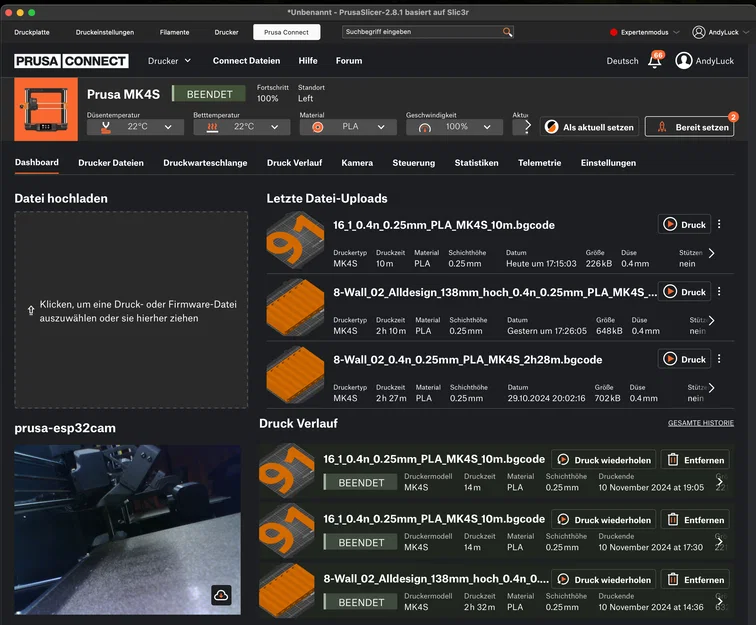756x625 pixels.
Task: Switch to Filamente tab
Action: pyautogui.click(x=175, y=32)
